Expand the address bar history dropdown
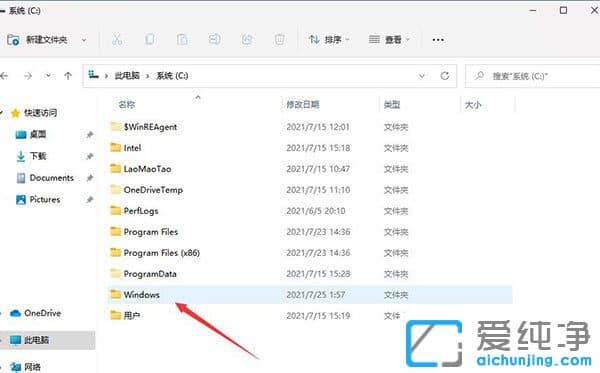600x373 pixels. click(x=422, y=76)
